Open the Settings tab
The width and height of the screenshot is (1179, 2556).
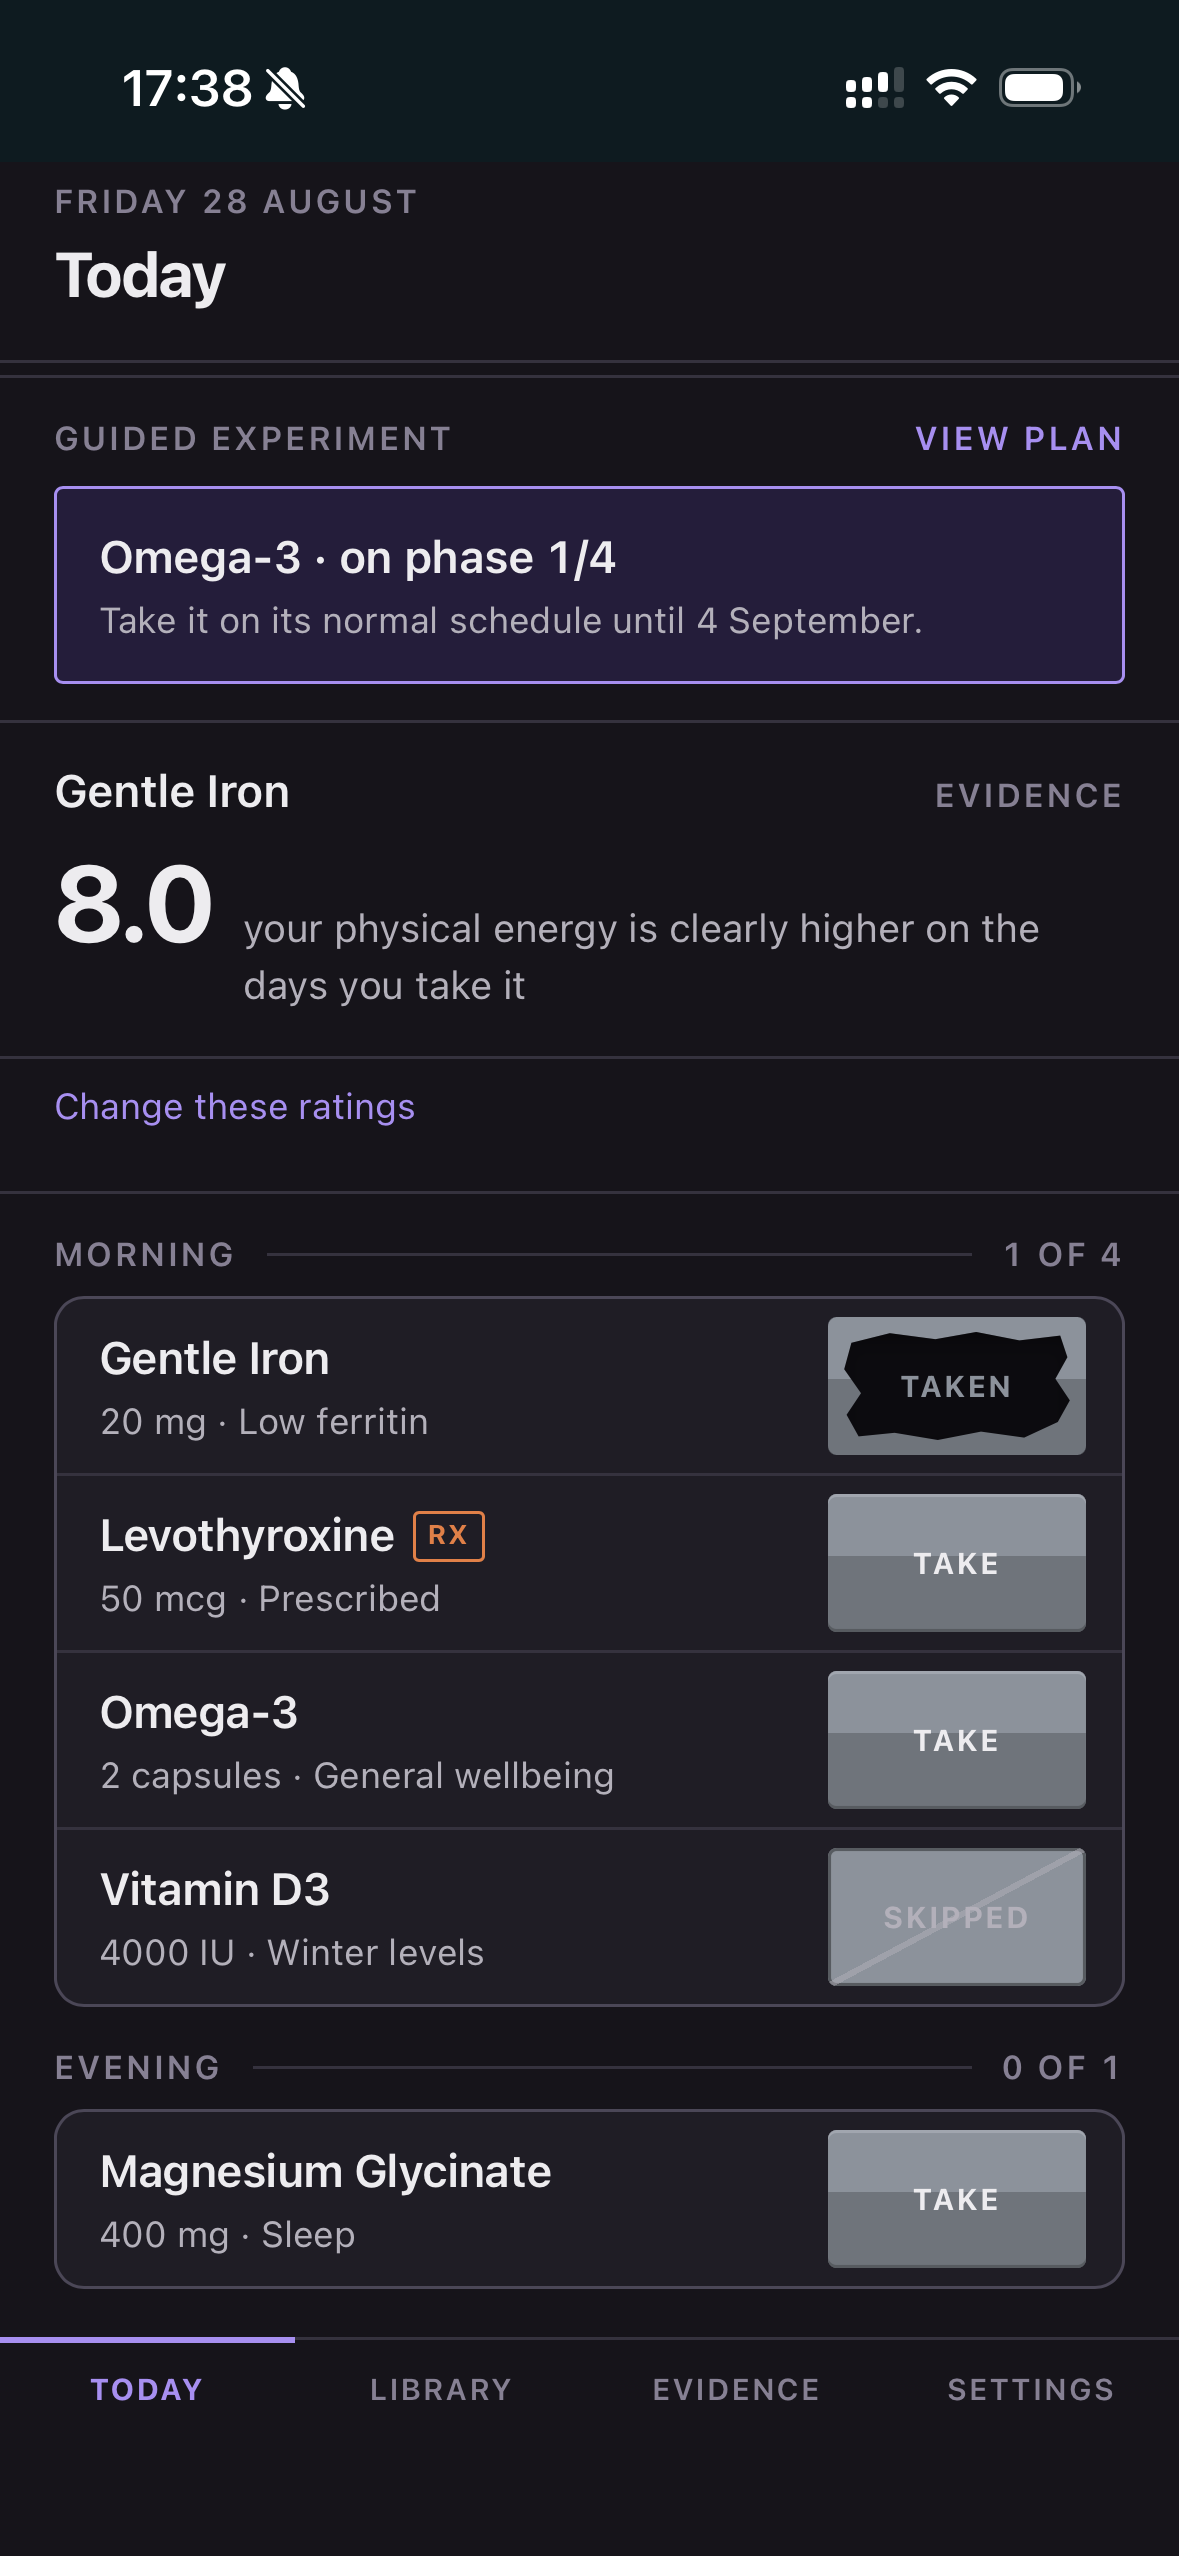(x=1031, y=2390)
